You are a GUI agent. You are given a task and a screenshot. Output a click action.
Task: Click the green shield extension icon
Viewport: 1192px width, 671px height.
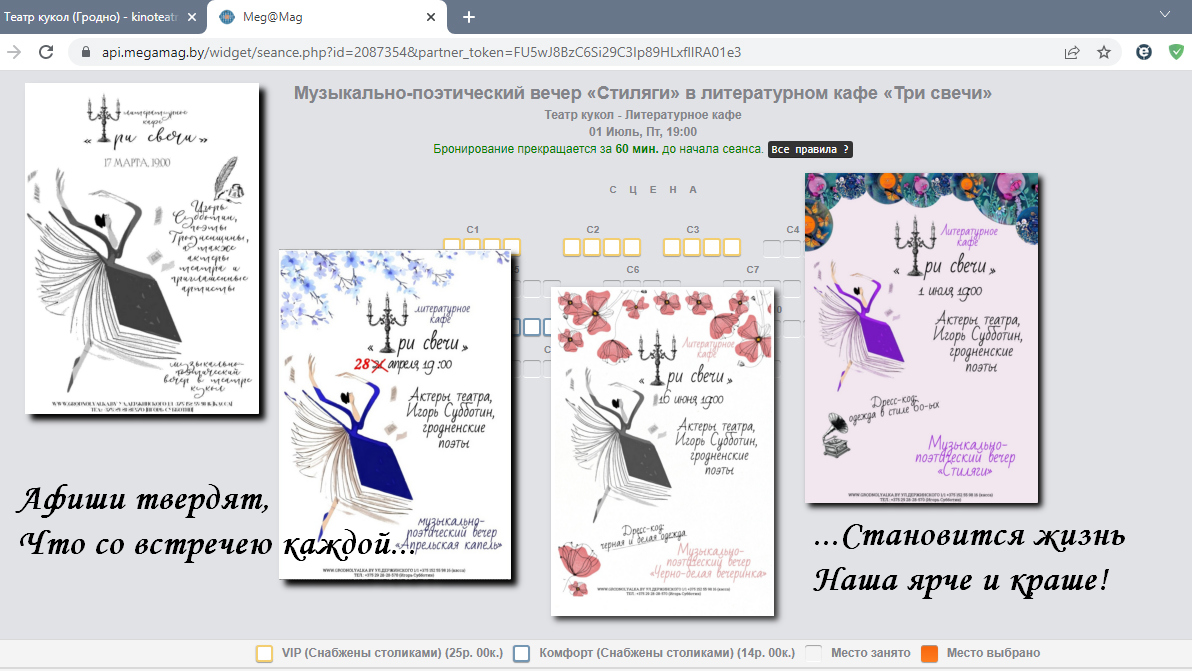click(1176, 52)
